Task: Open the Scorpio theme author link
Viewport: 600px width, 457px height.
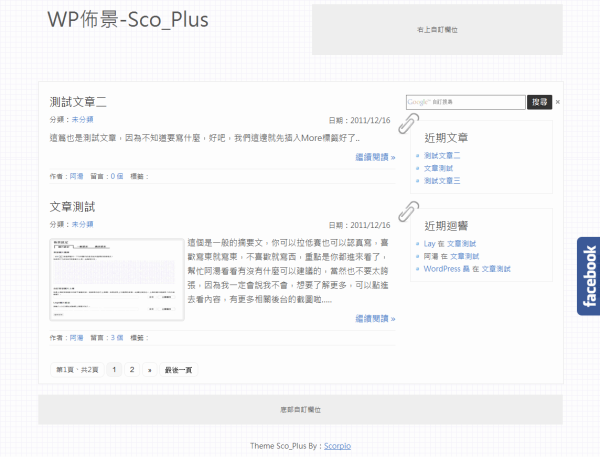Action: pyautogui.click(x=337, y=445)
